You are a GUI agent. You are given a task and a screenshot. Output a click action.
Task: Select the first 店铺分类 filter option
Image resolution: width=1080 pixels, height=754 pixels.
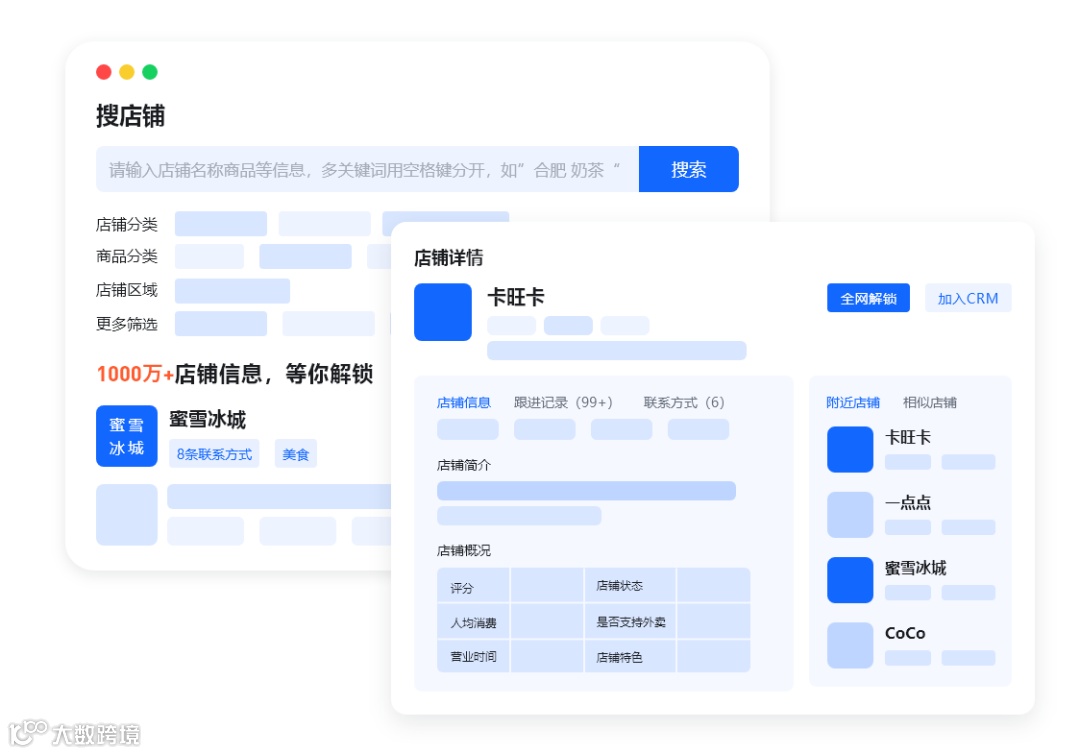[220, 224]
